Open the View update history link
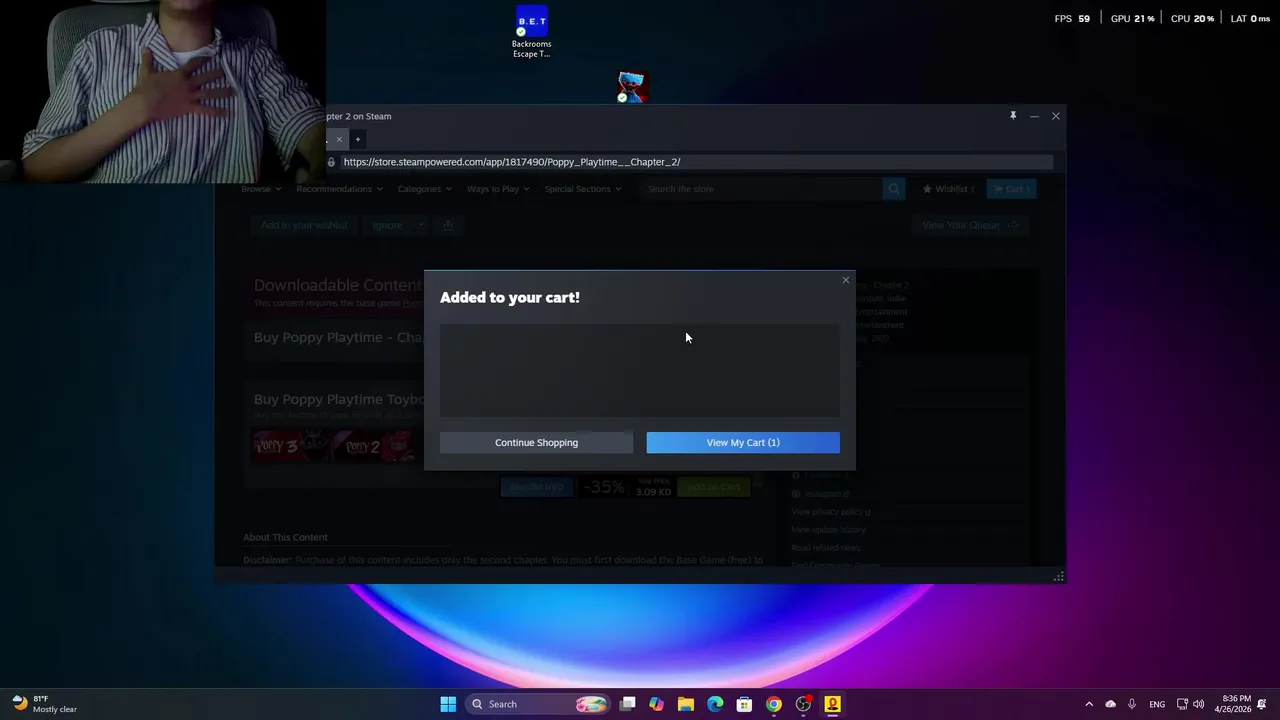The image size is (1280, 720). click(828, 530)
